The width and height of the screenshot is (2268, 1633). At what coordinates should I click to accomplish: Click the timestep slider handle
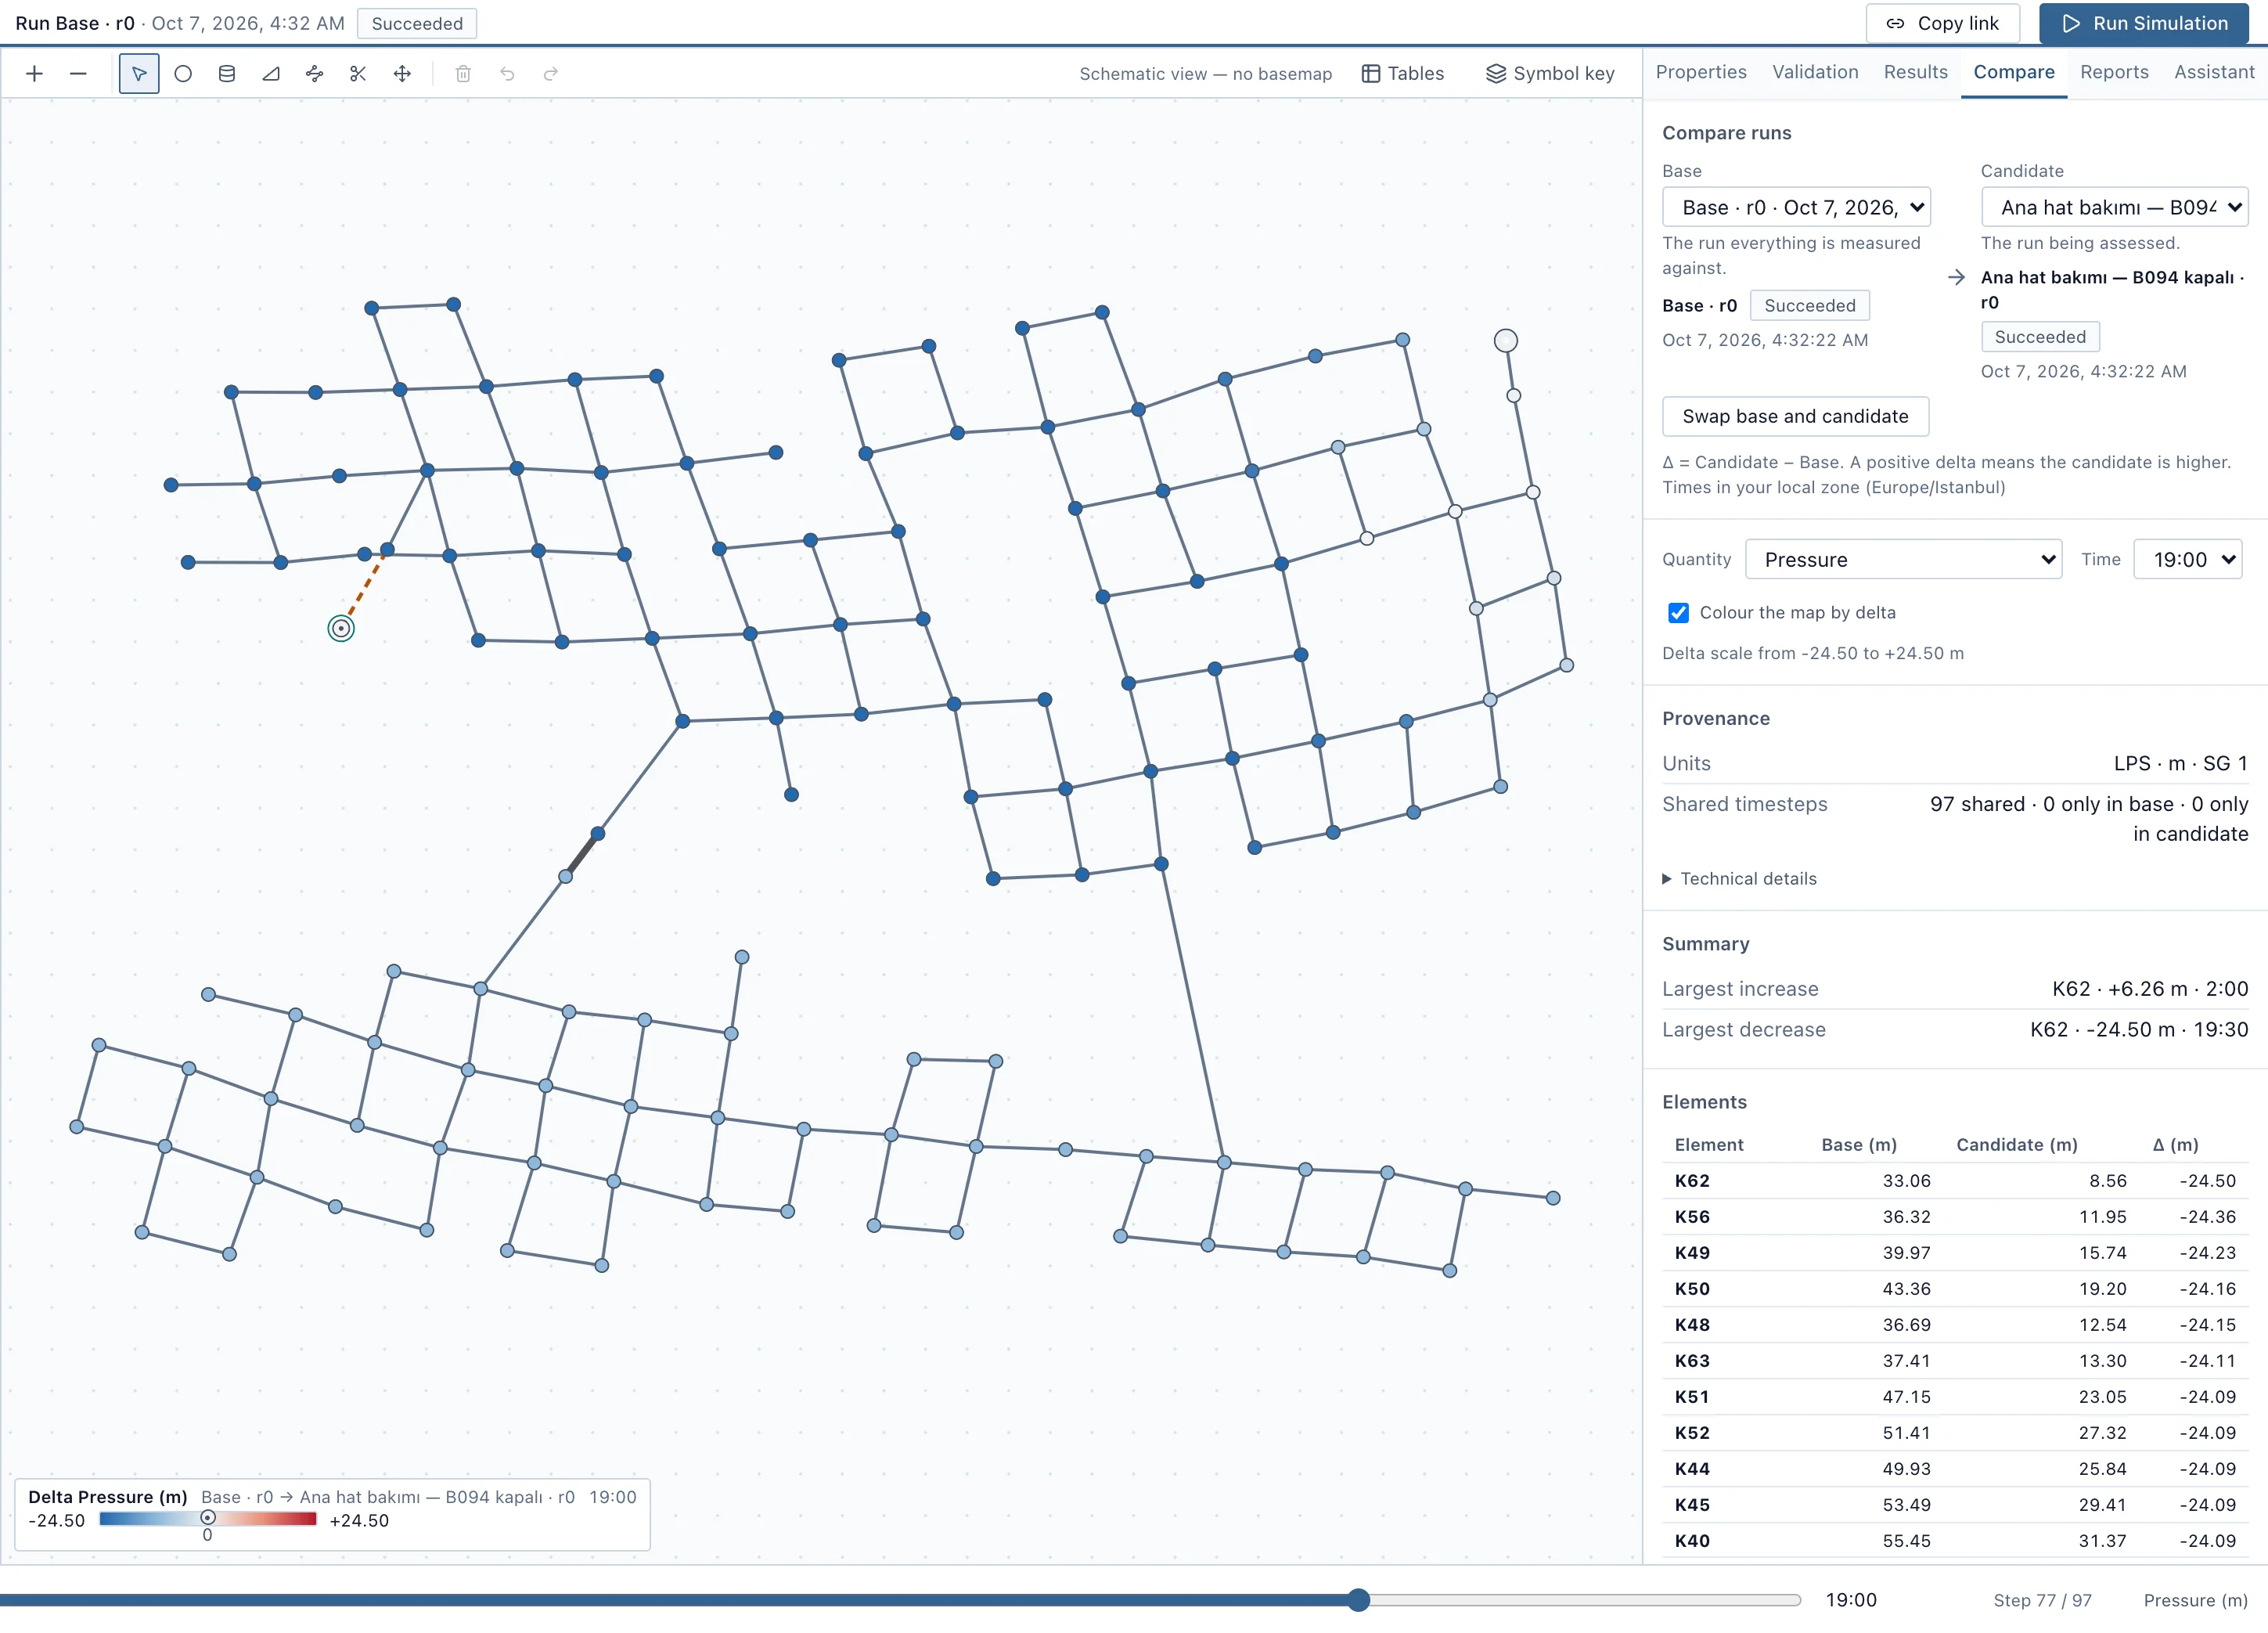(x=1358, y=1600)
